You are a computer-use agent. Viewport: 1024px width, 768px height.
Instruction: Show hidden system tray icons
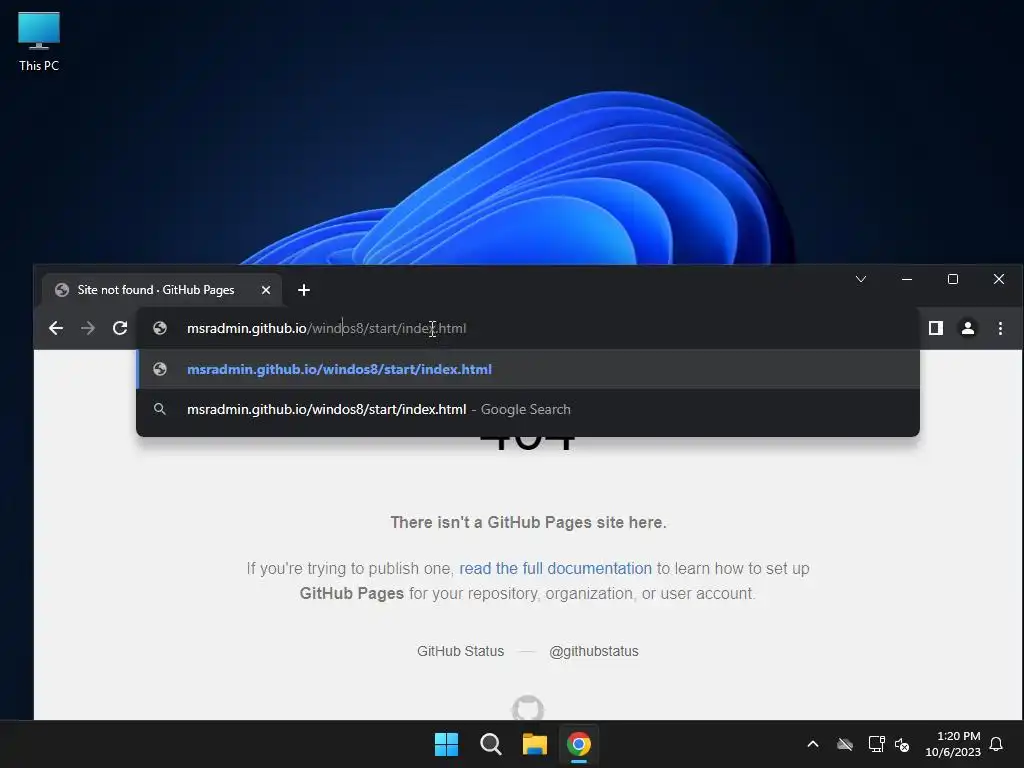813,744
